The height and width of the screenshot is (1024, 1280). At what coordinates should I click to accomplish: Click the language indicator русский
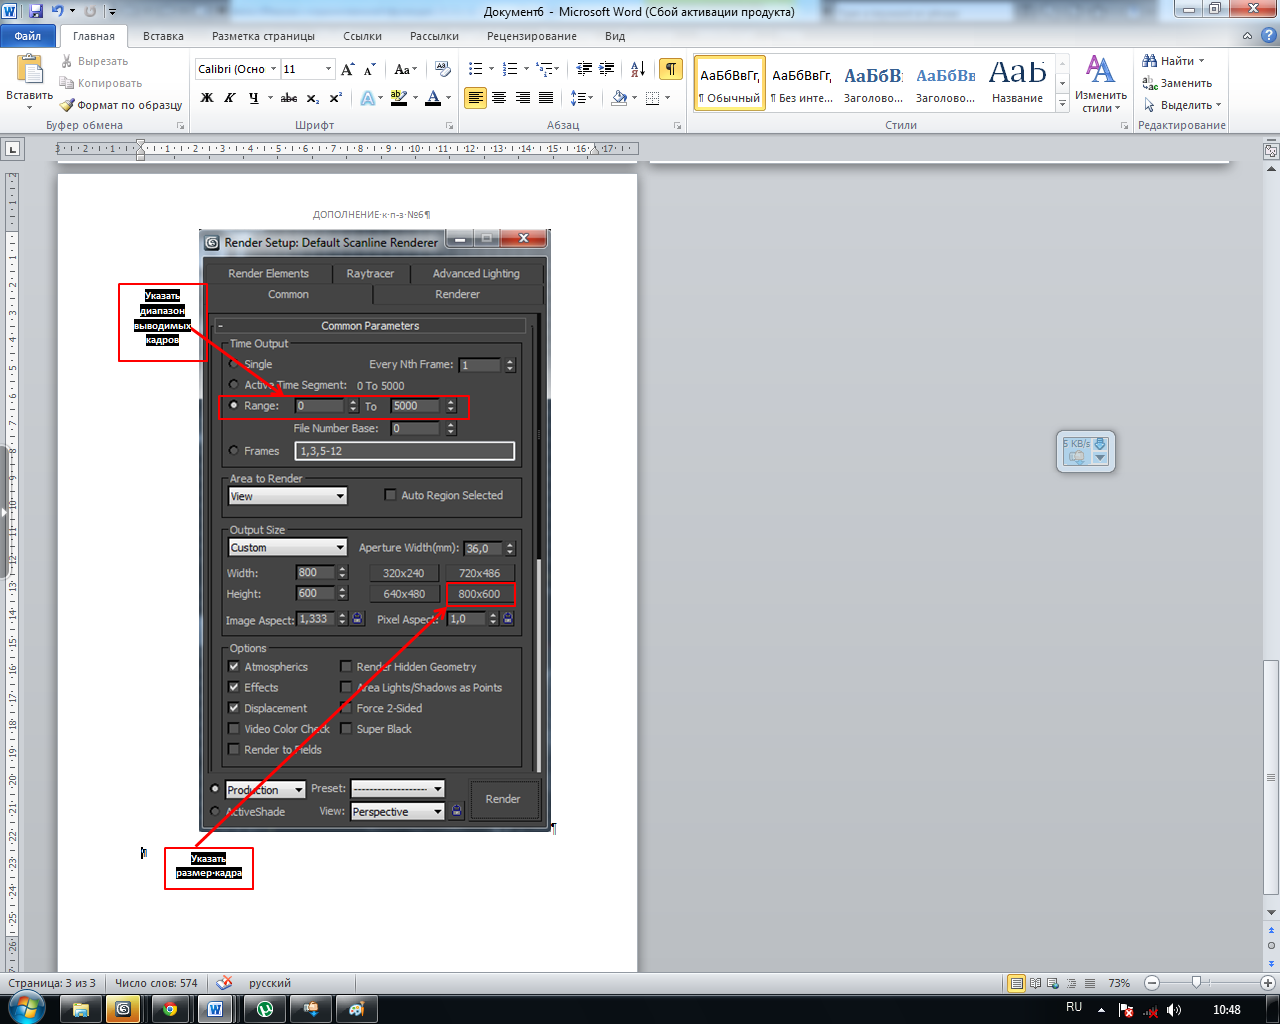pyautogui.click(x=270, y=983)
